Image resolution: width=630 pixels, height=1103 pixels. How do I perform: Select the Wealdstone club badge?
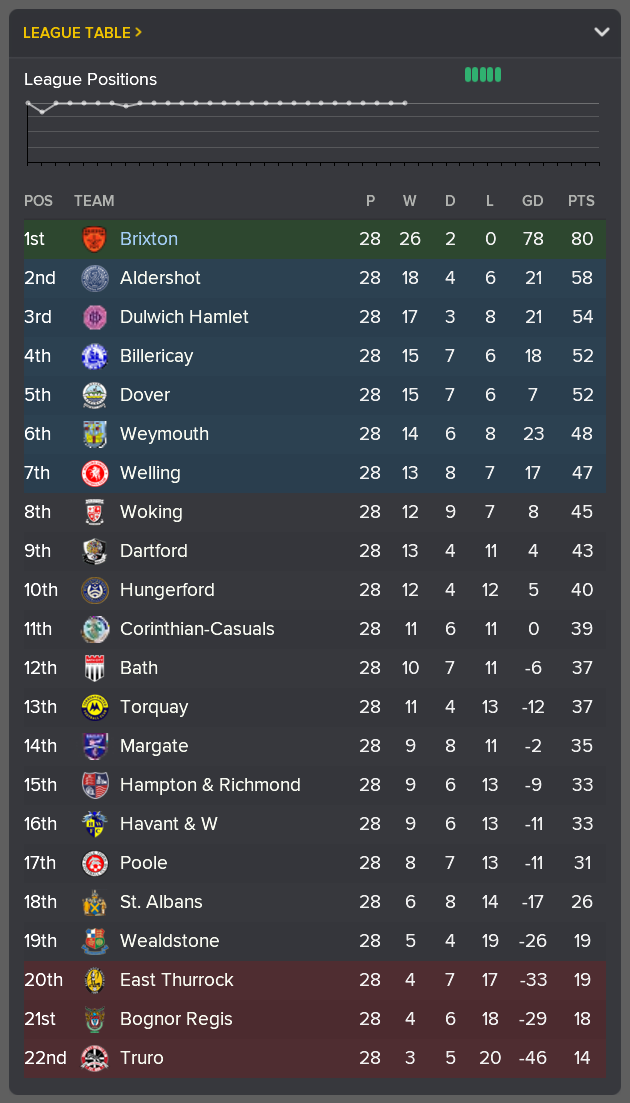pyautogui.click(x=95, y=941)
